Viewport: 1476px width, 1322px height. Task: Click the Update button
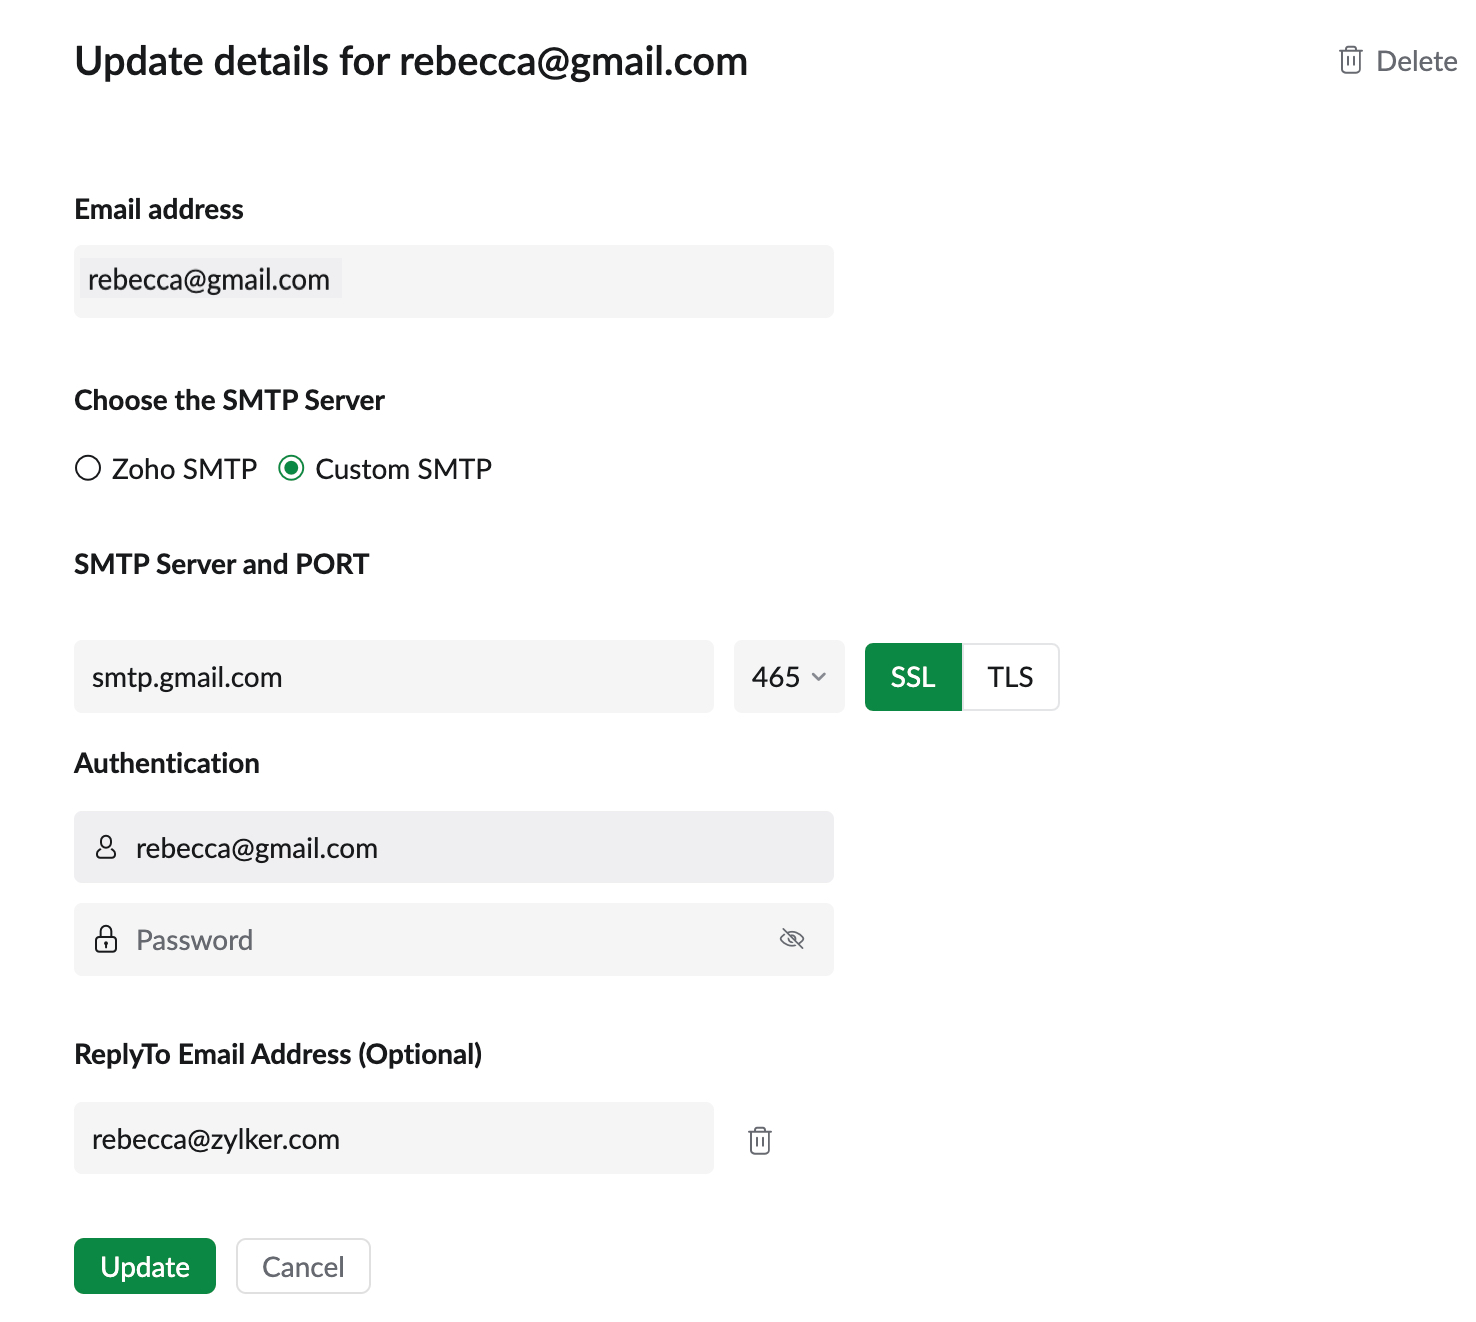145,1266
